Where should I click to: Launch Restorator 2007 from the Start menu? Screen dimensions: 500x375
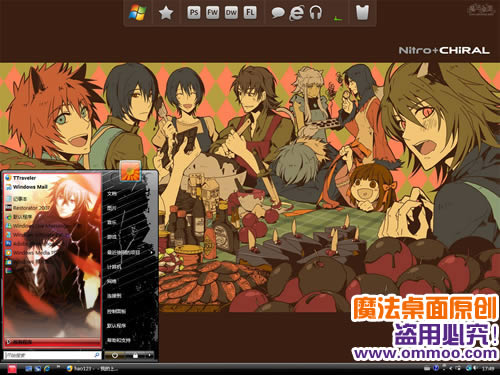[x=27, y=208]
